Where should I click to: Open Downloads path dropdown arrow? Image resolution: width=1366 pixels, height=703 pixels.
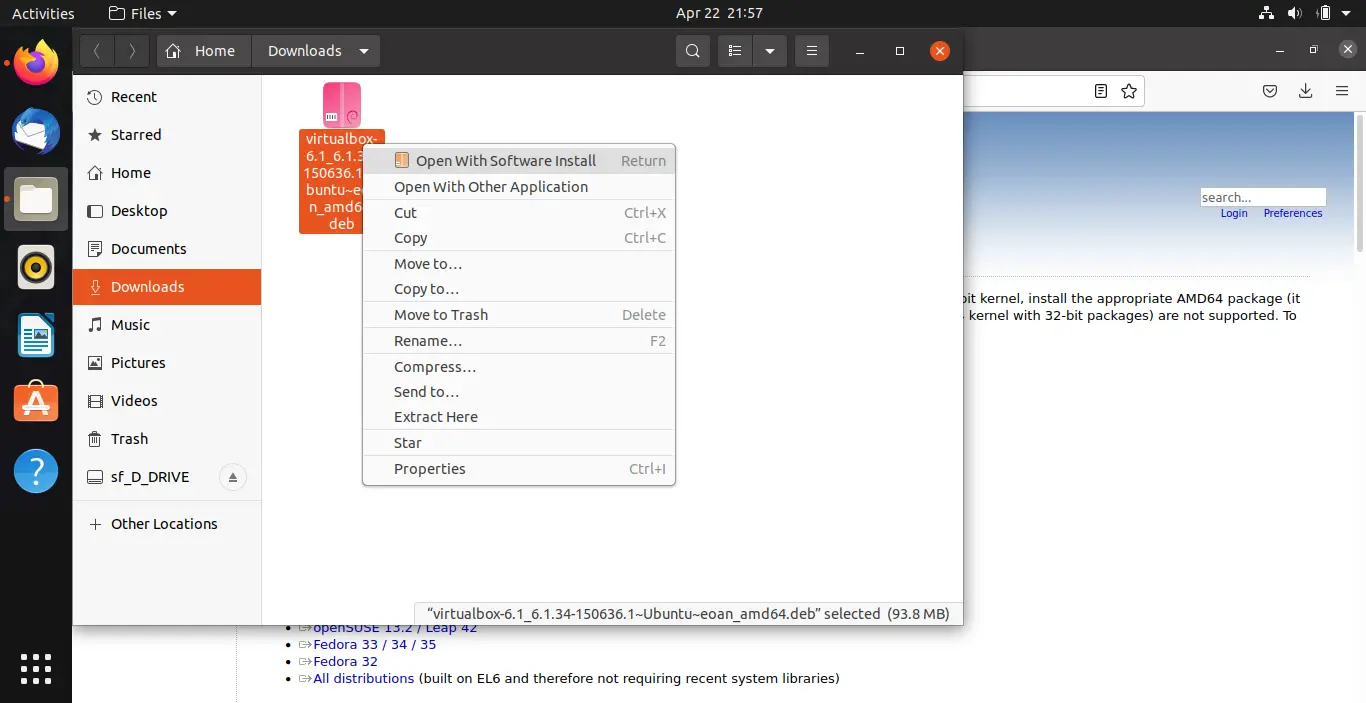click(x=364, y=51)
